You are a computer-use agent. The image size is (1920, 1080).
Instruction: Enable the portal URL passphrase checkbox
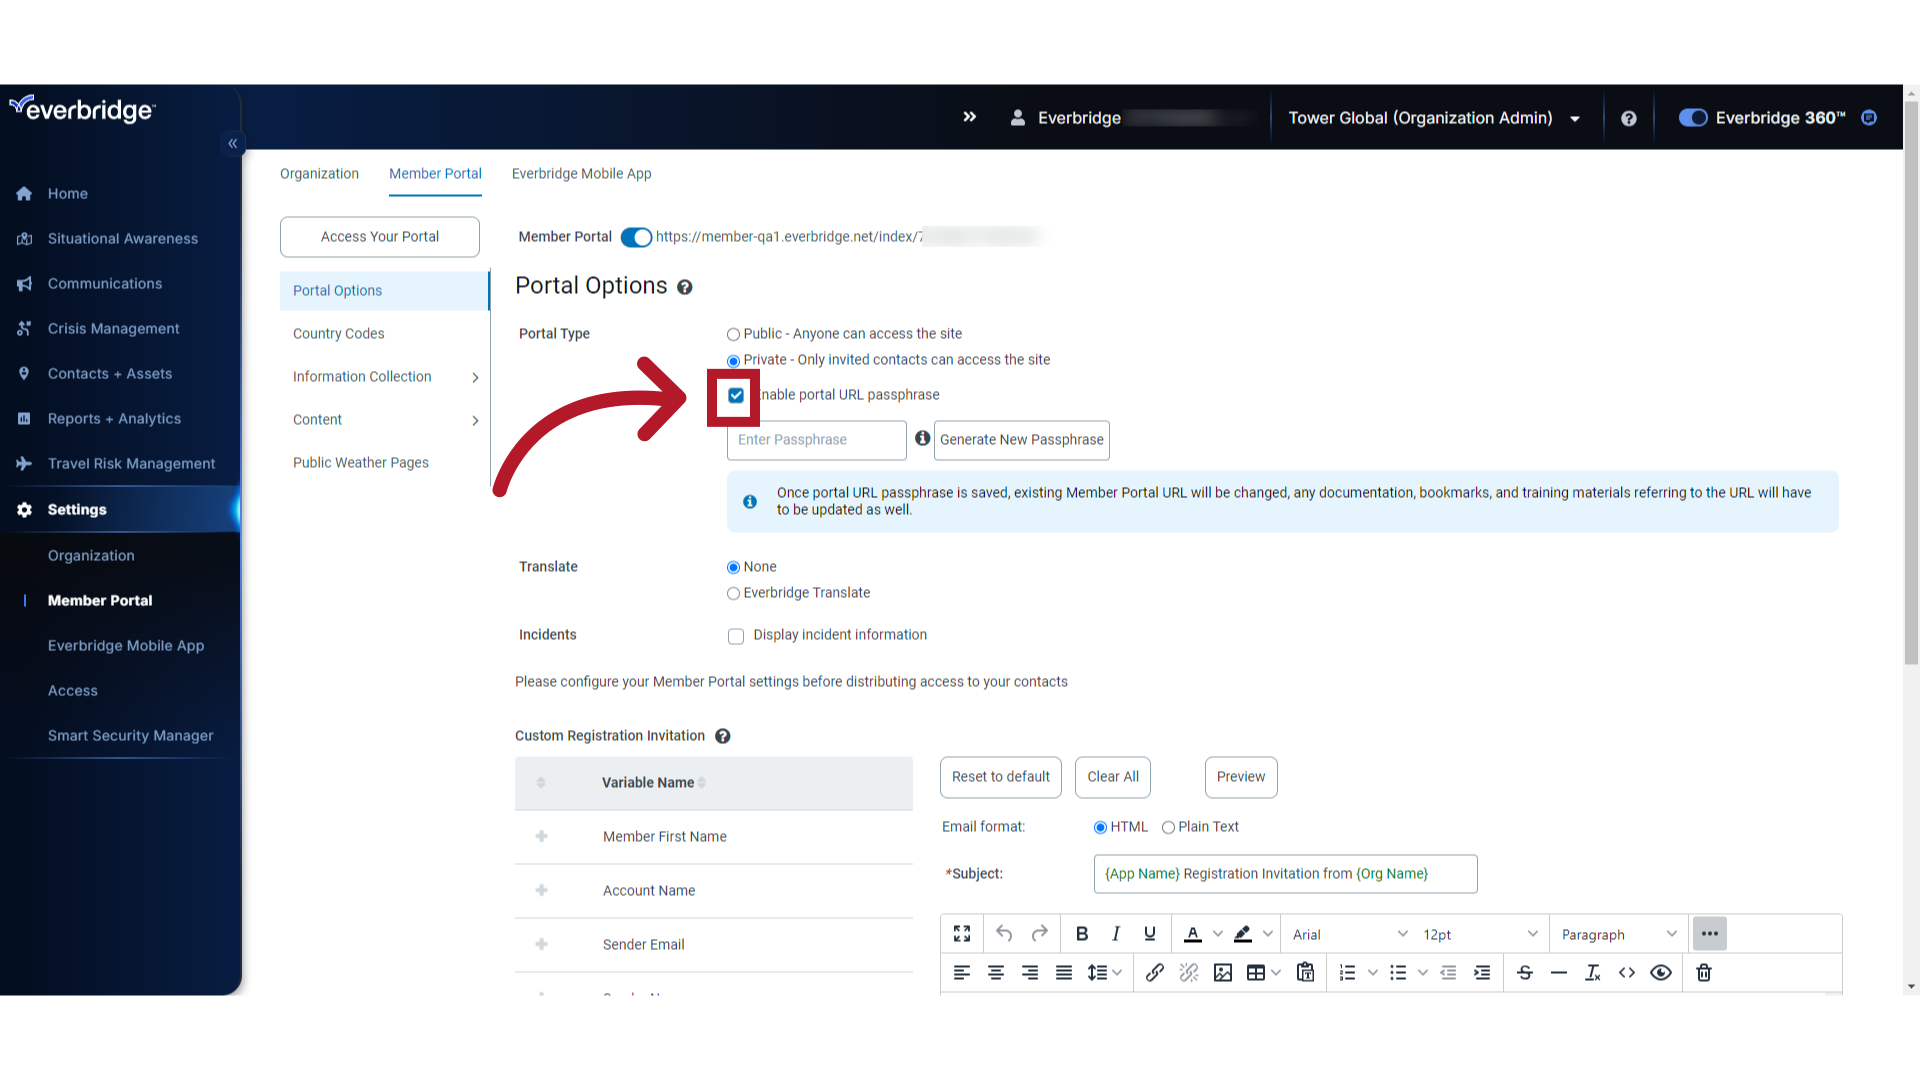(x=736, y=394)
